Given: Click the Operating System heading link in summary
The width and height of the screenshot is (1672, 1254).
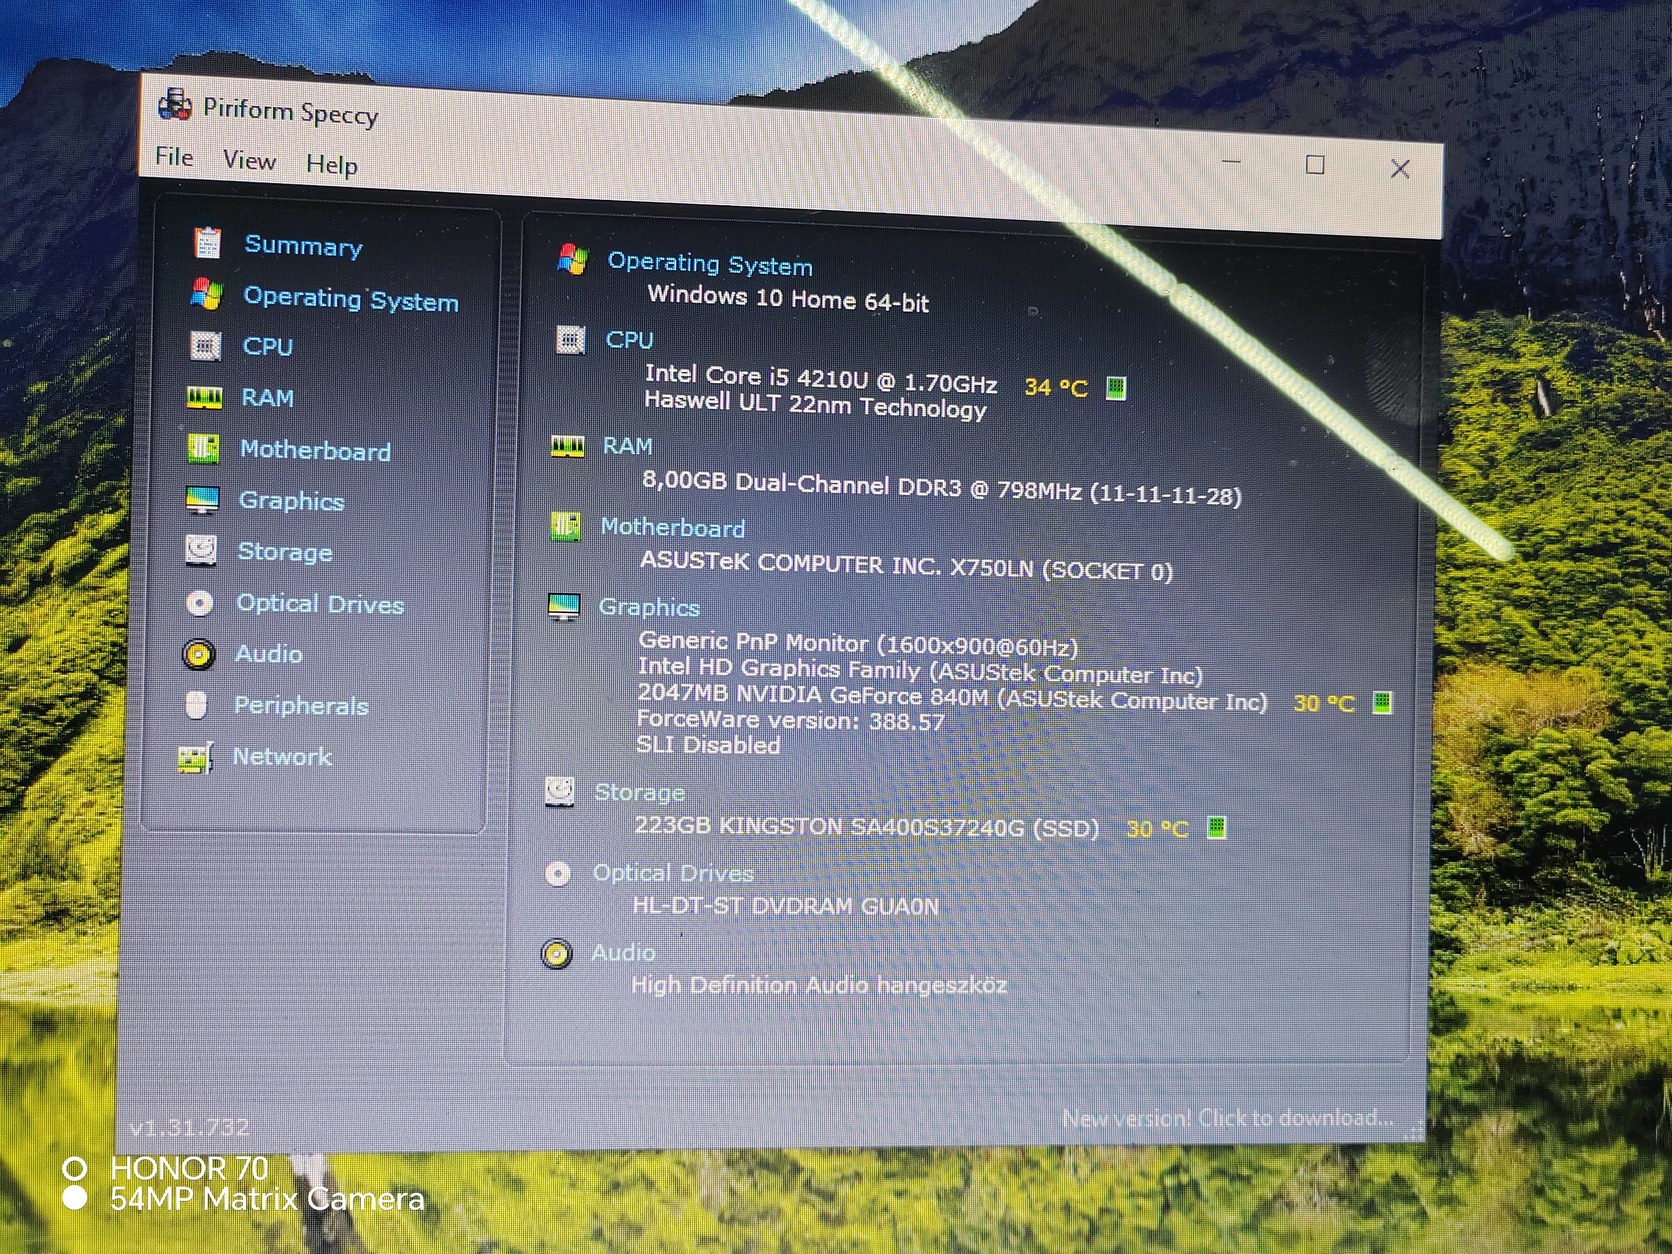Looking at the screenshot, I should click(710, 264).
